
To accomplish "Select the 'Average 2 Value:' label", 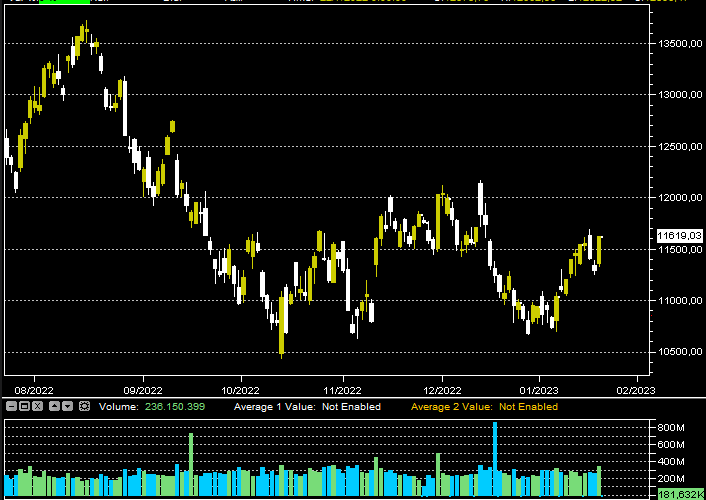I will click(452, 407).
